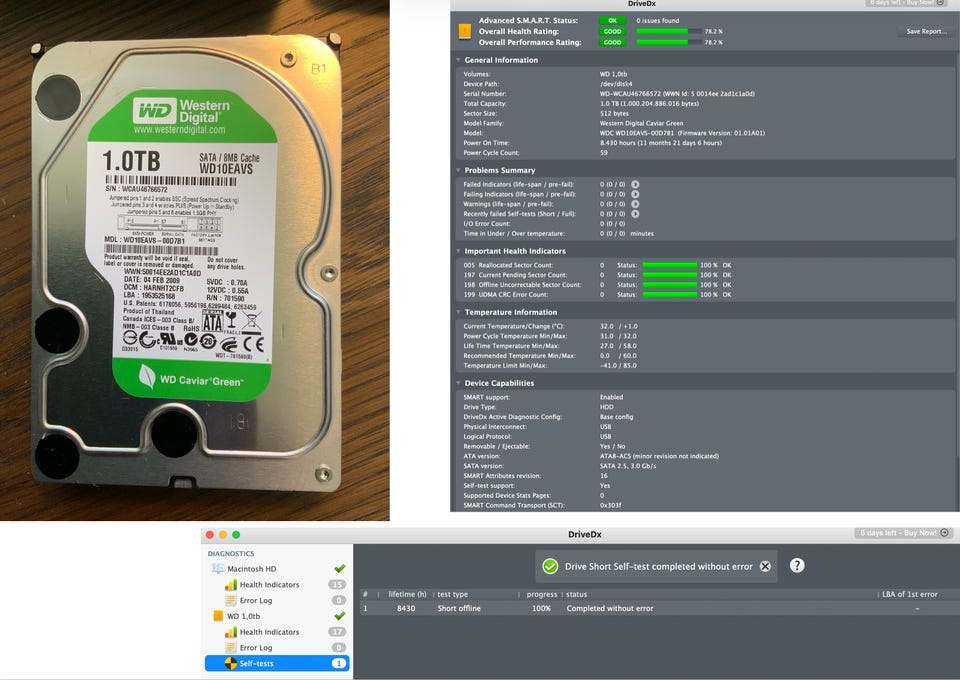Image resolution: width=960 pixels, height=680 pixels.
Task: Click the DIAGNOSTICS sidebar heading
Action: (231, 553)
